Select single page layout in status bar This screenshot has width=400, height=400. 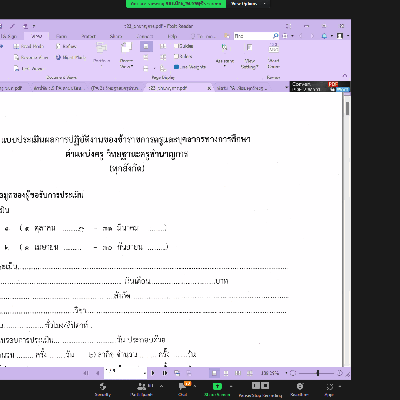point(214,373)
